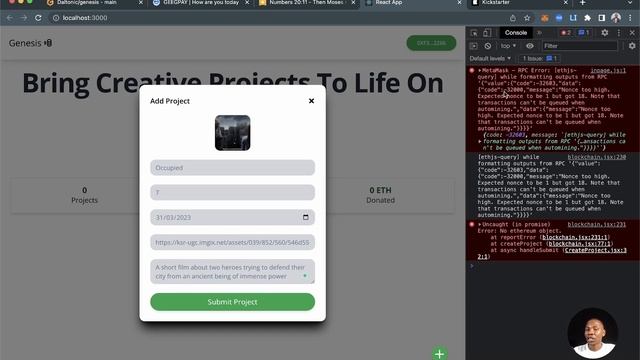The height and width of the screenshot is (360, 640).
Task: Expand the logged error object with code -32603
Action: 480,141
